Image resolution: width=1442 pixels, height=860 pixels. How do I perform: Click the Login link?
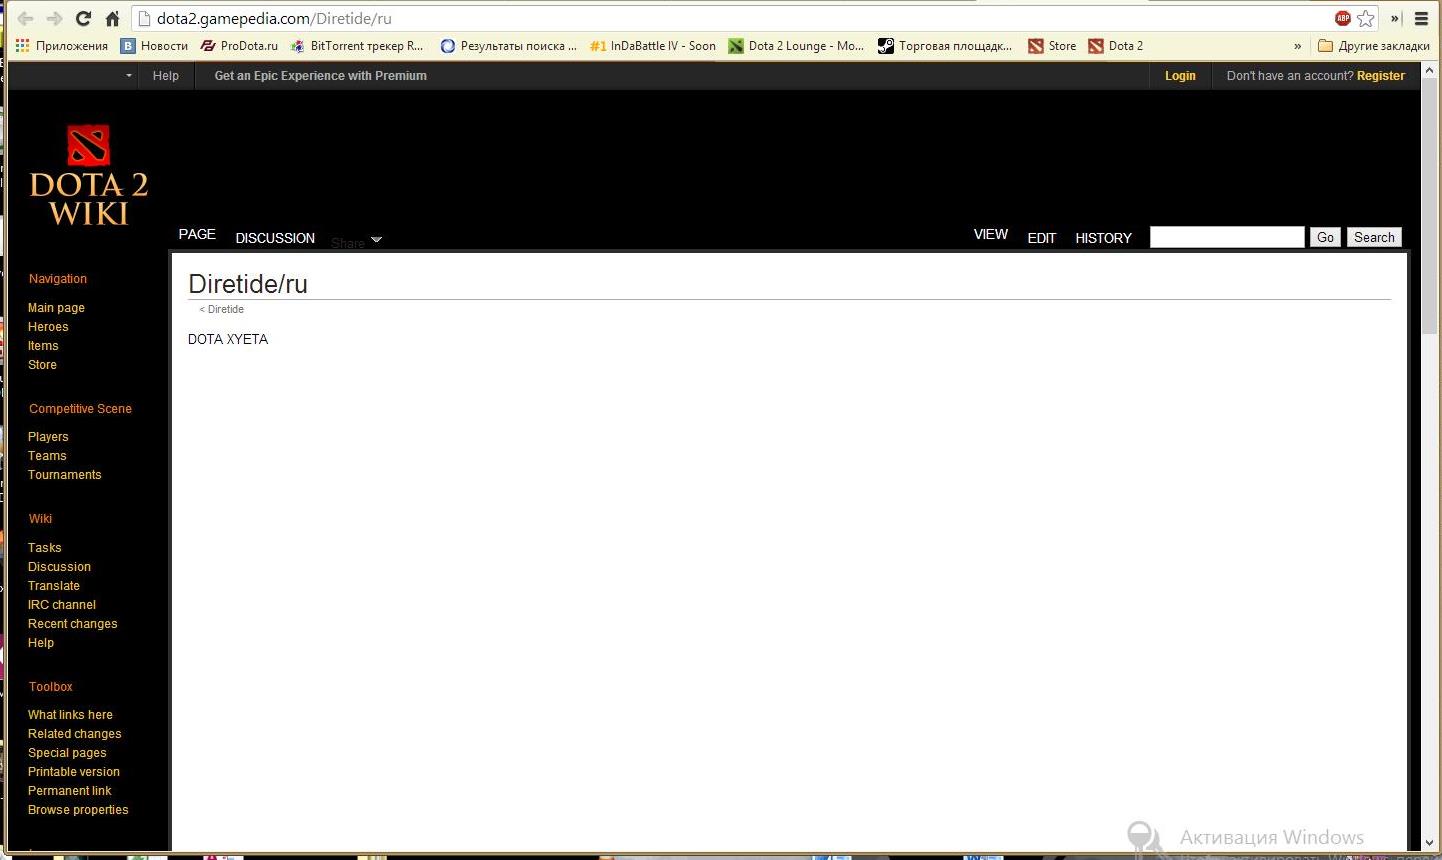tap(1180, 76)
